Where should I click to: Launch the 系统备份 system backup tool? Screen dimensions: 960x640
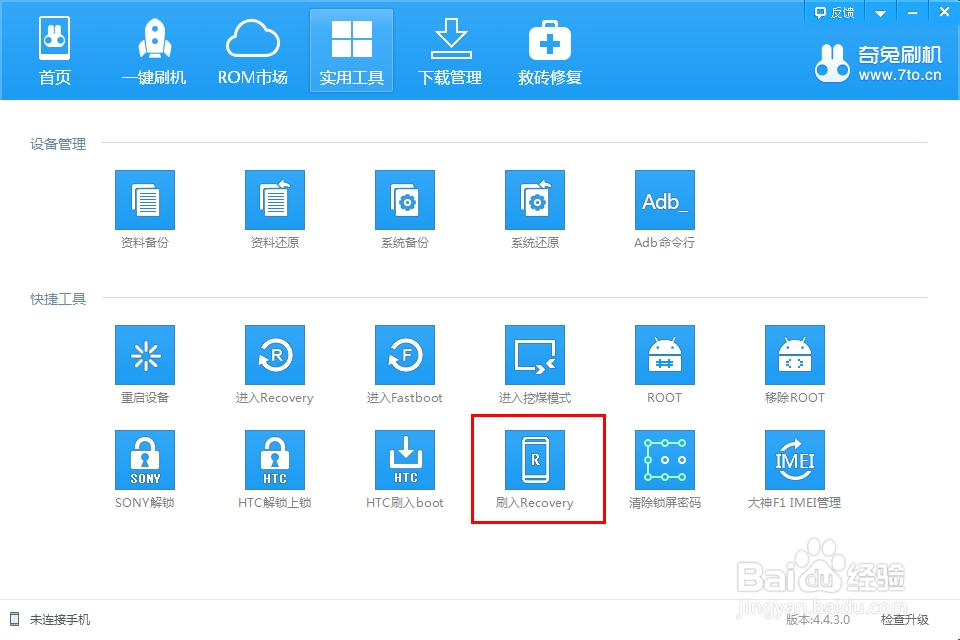[405, 200]
